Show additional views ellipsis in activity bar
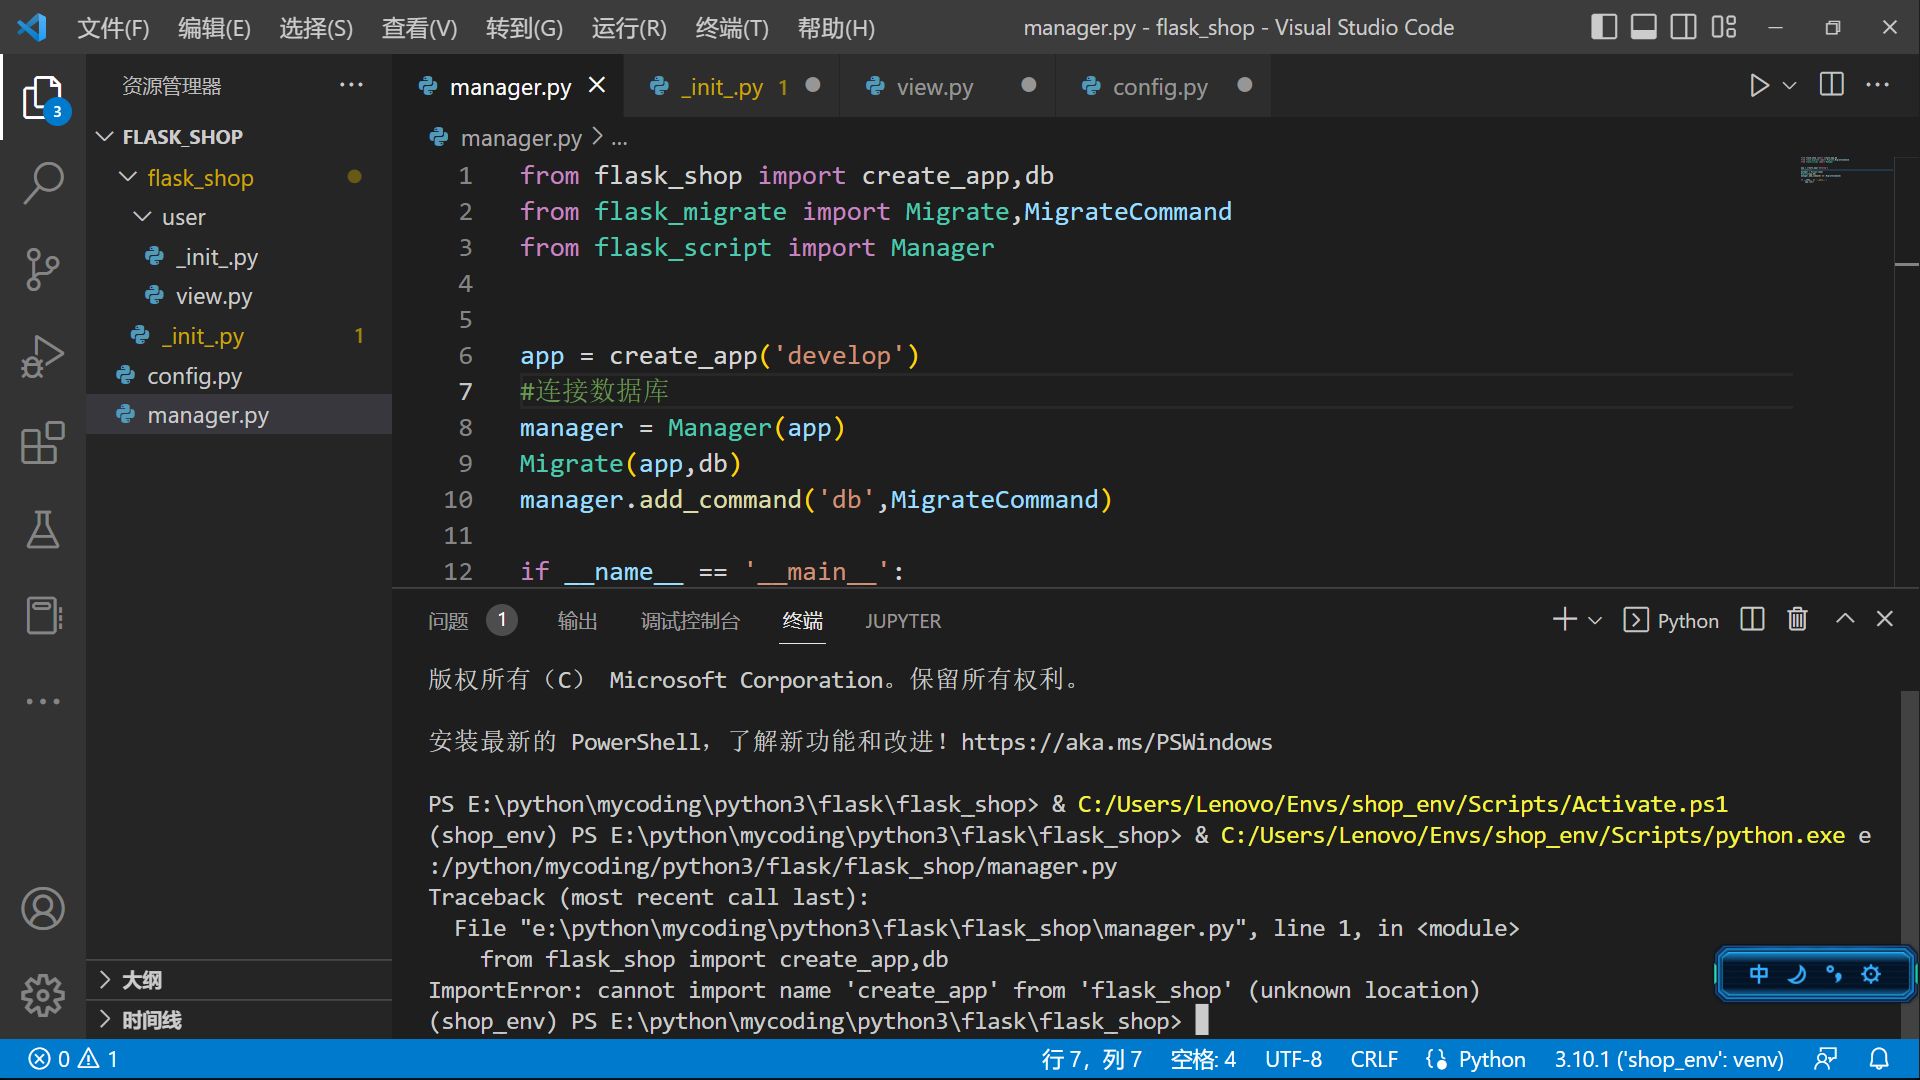Image resolution: width=1920 pixels, height=1080 pixels. click(43, 702)
